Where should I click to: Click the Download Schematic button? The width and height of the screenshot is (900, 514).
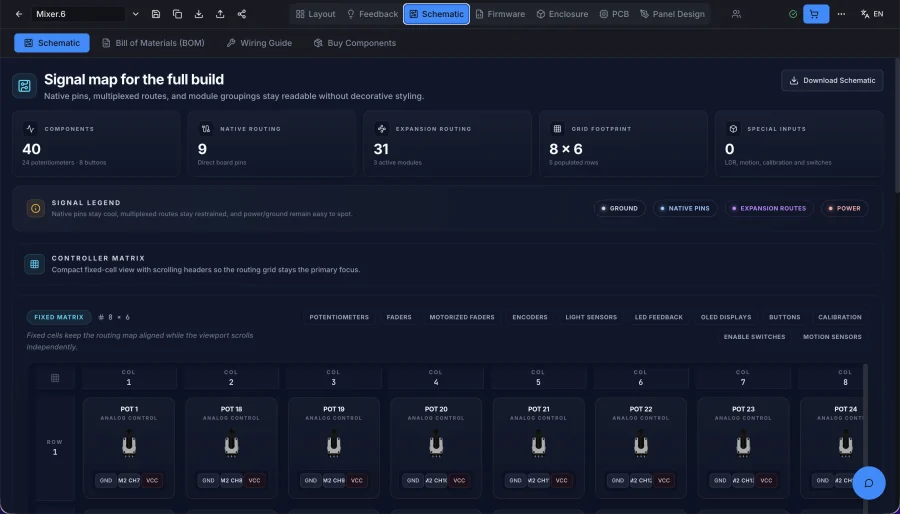tap(832, 80)
